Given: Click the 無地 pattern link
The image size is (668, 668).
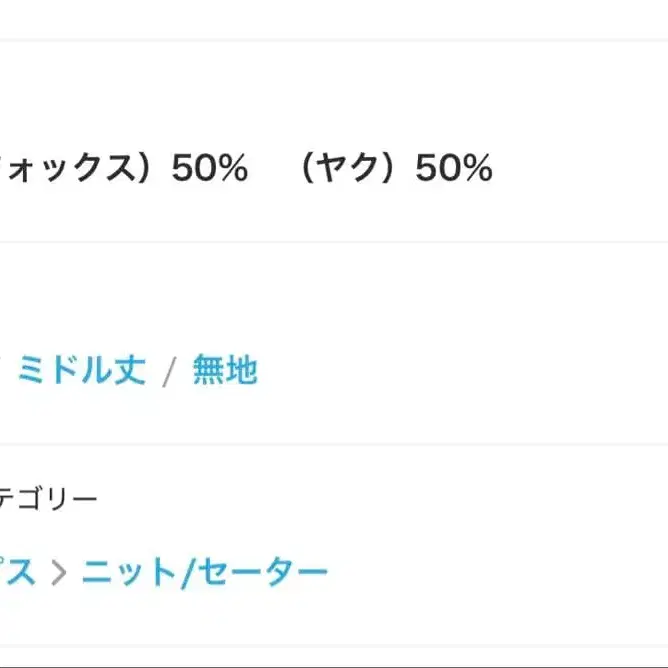Looking at the screenshot, I should click(x=225, y=371).
